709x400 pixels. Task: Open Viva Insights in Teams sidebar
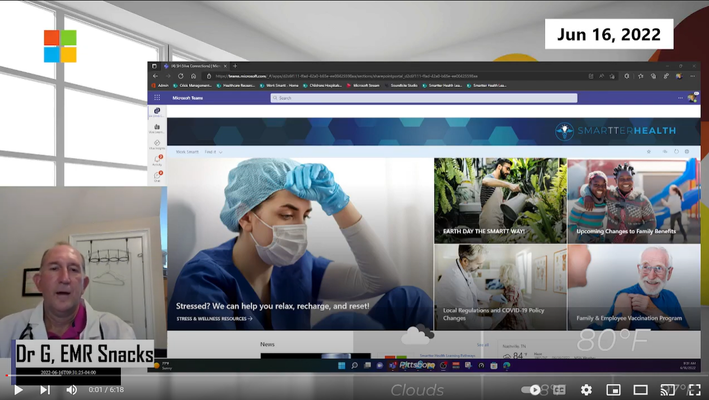(157, 145)
